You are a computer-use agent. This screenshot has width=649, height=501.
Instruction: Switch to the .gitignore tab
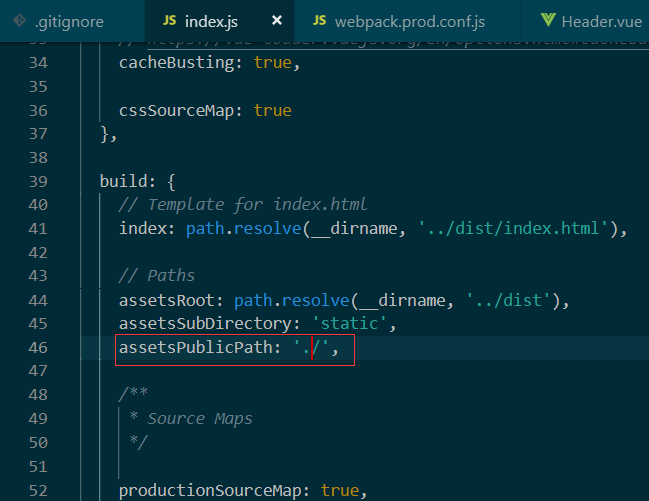[x=68, y=20]
